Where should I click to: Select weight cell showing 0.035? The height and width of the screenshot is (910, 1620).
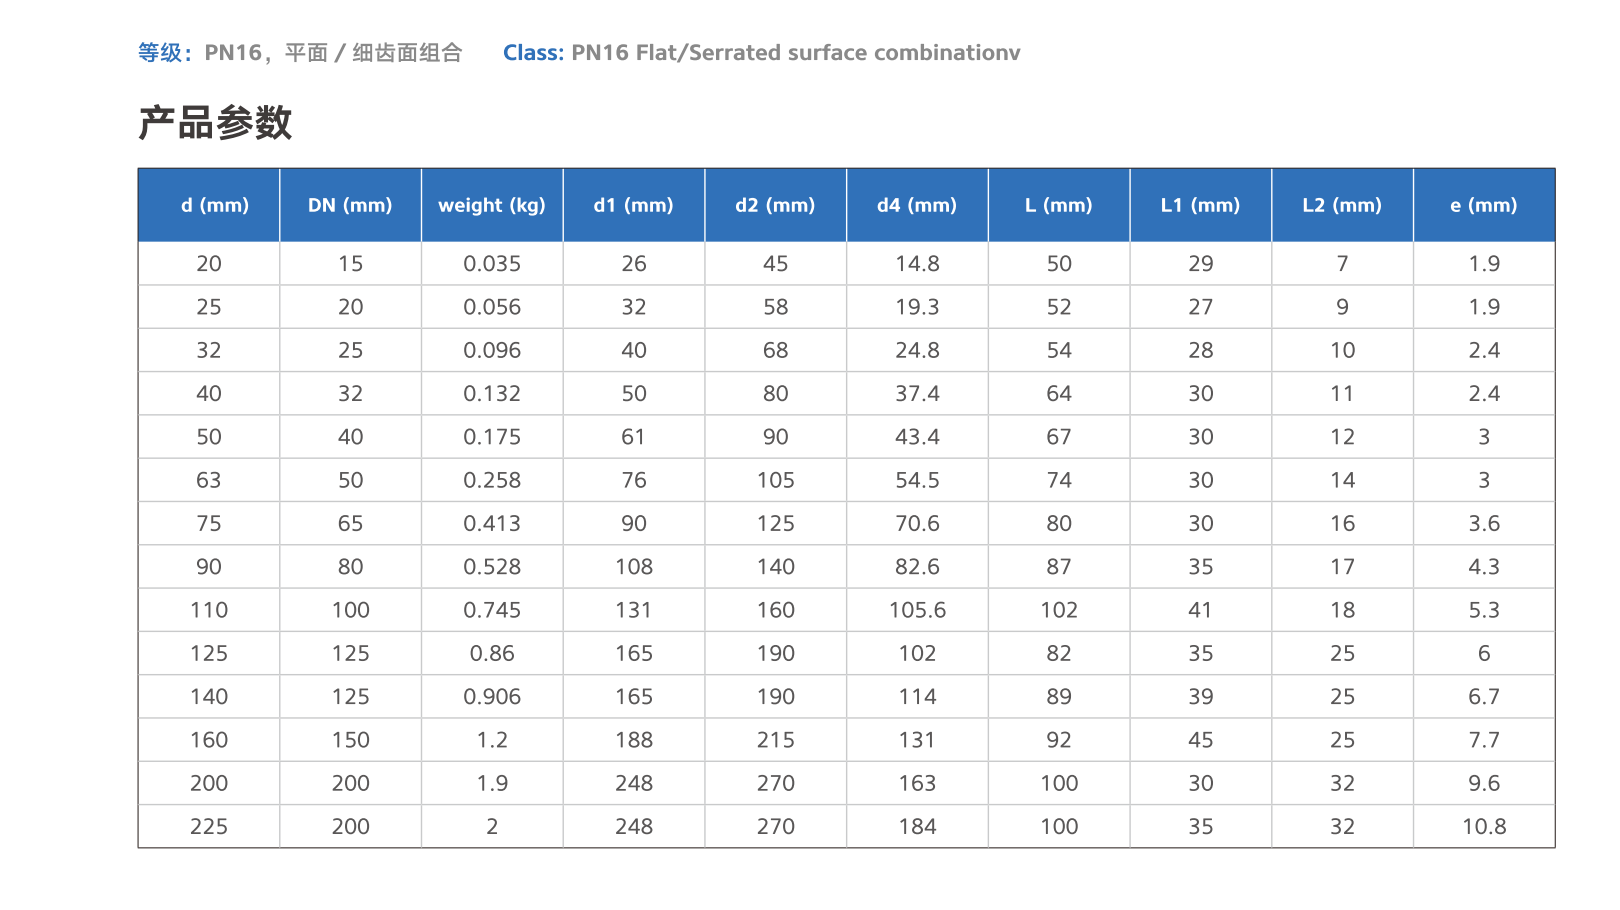pyautogui.click(x=492, y=264)
